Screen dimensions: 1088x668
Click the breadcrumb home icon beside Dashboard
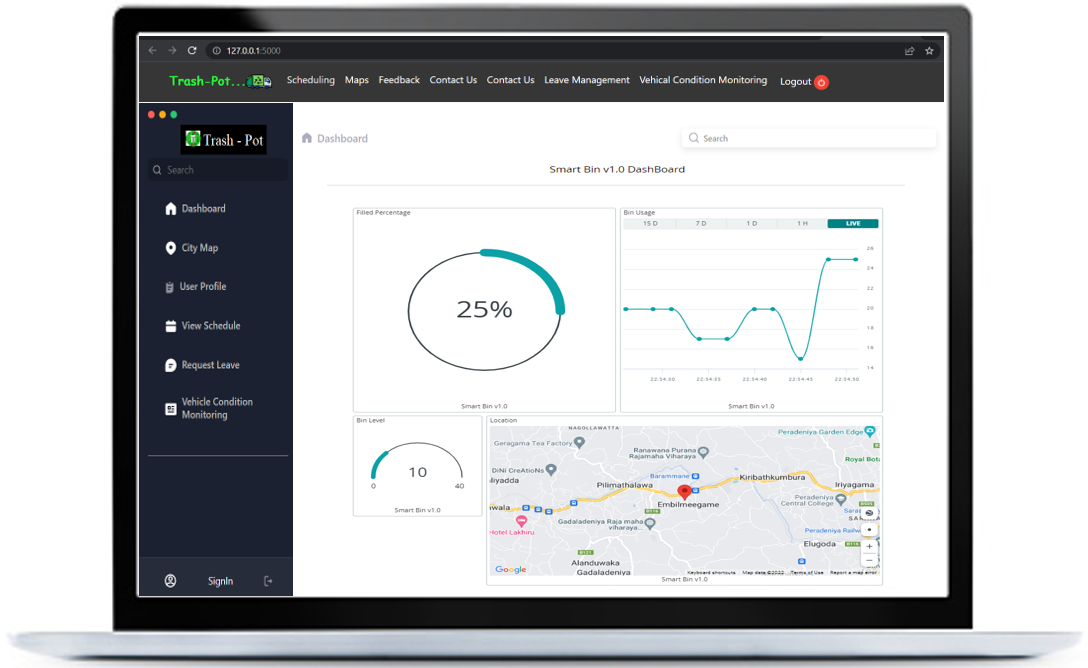point(307,138)
